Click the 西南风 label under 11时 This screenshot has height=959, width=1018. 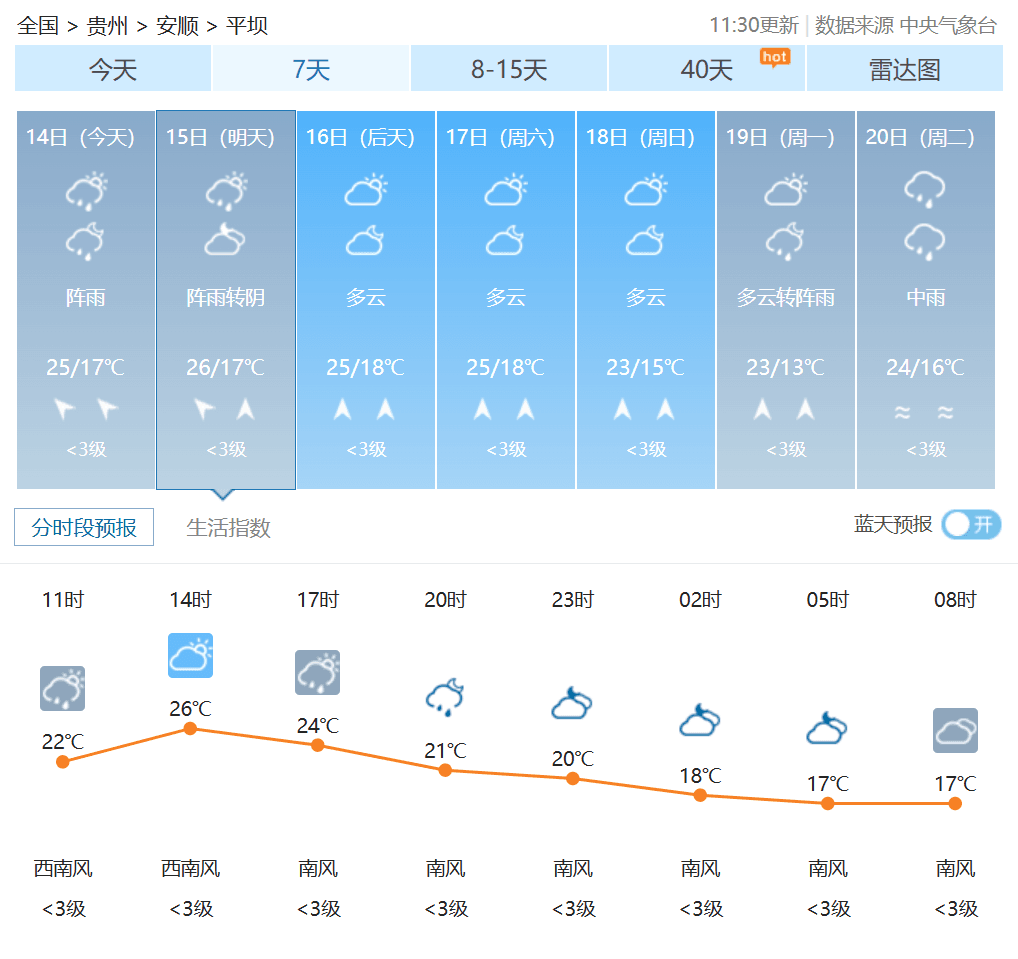63,868
